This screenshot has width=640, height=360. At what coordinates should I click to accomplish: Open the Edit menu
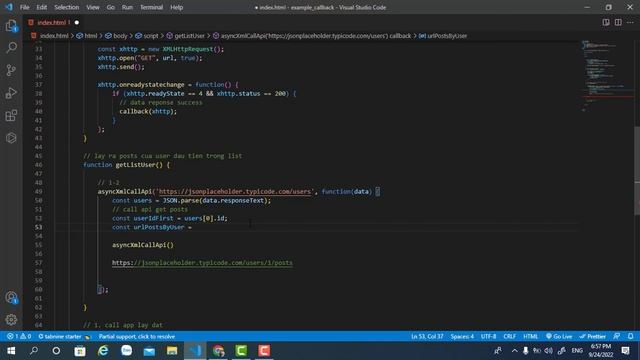pos(41,7)
